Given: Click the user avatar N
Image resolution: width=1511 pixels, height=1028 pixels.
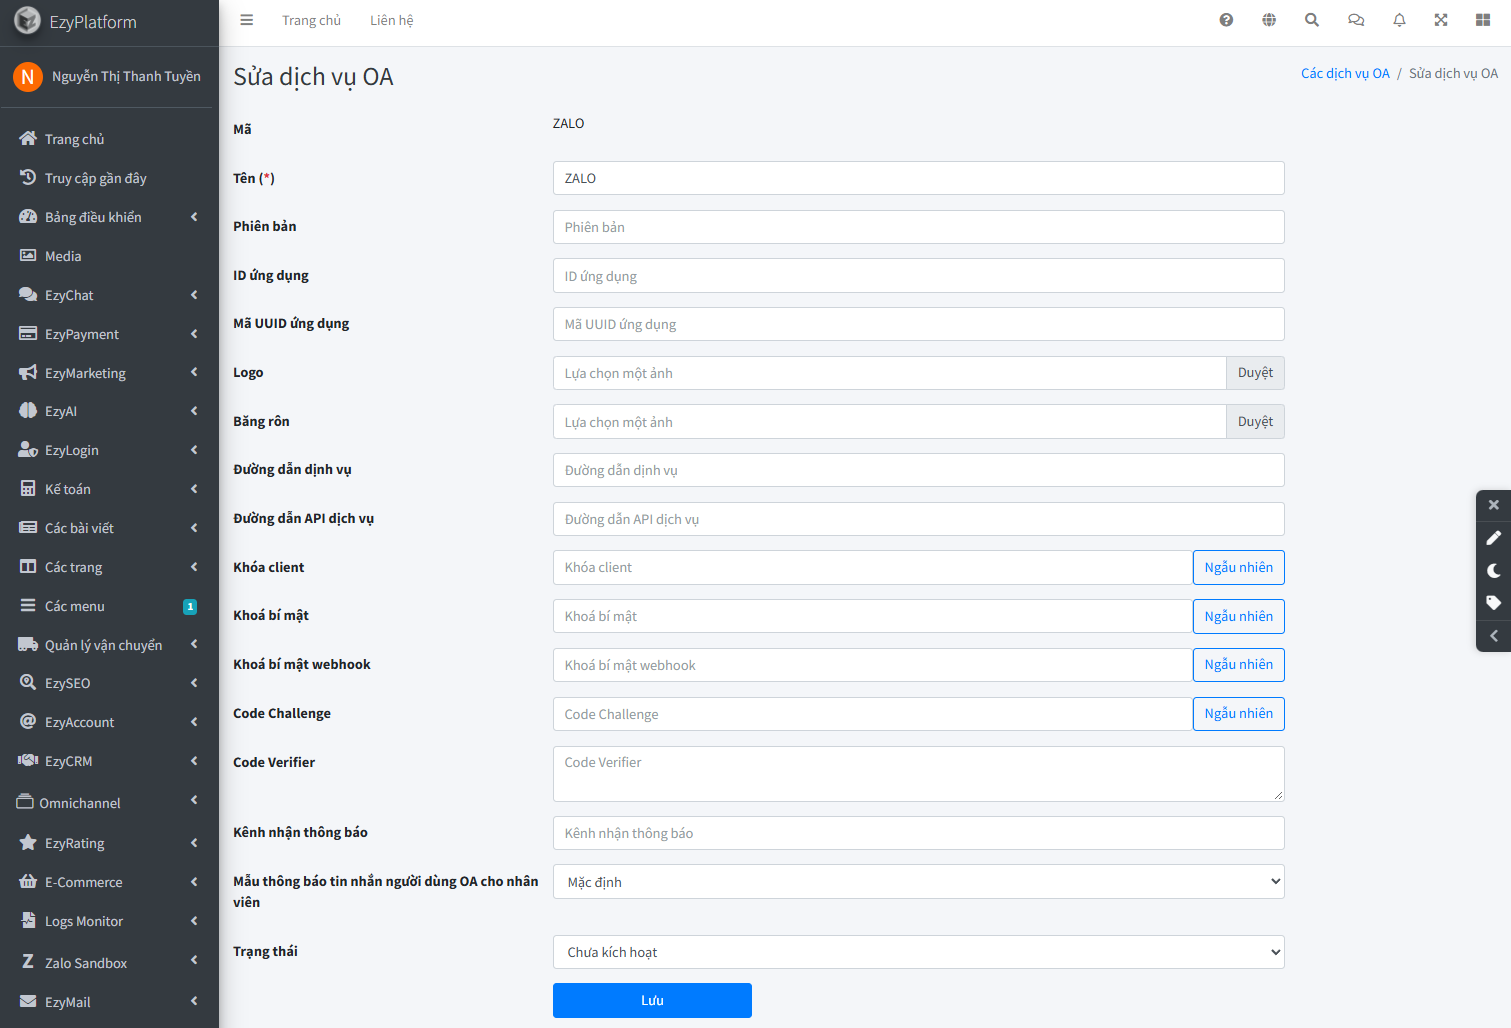Looking at the screenshot, I should coord(28,76).
